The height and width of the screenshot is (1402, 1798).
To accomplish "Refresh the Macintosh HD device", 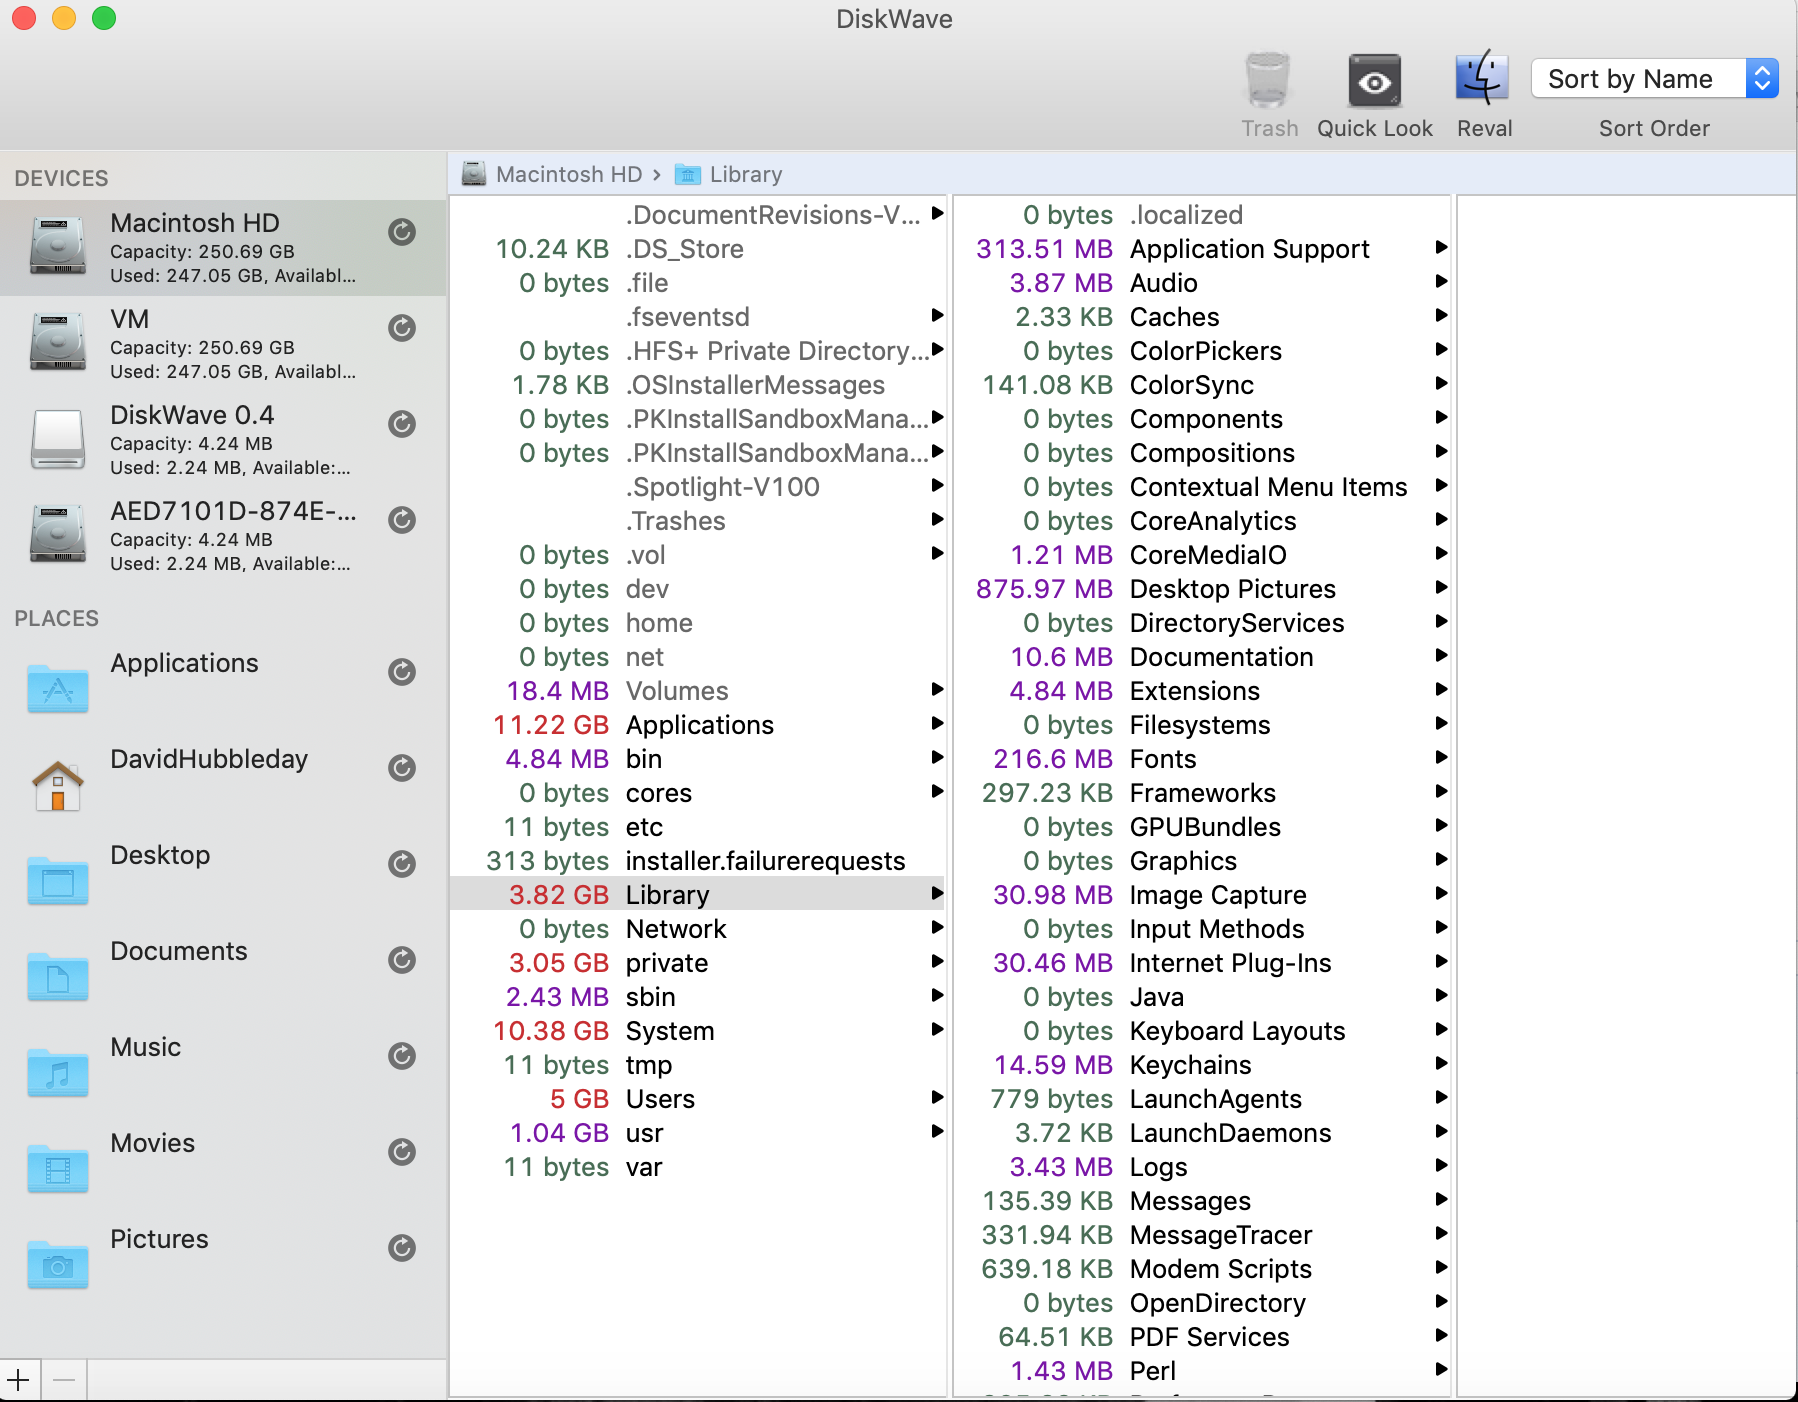I will (x=402, y=232).
